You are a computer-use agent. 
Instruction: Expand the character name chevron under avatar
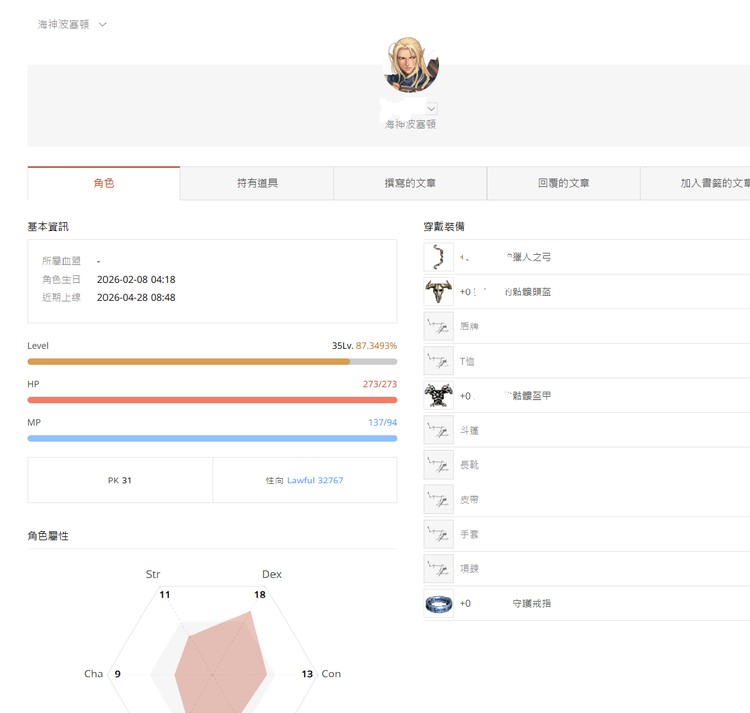[x=431, y=109]
